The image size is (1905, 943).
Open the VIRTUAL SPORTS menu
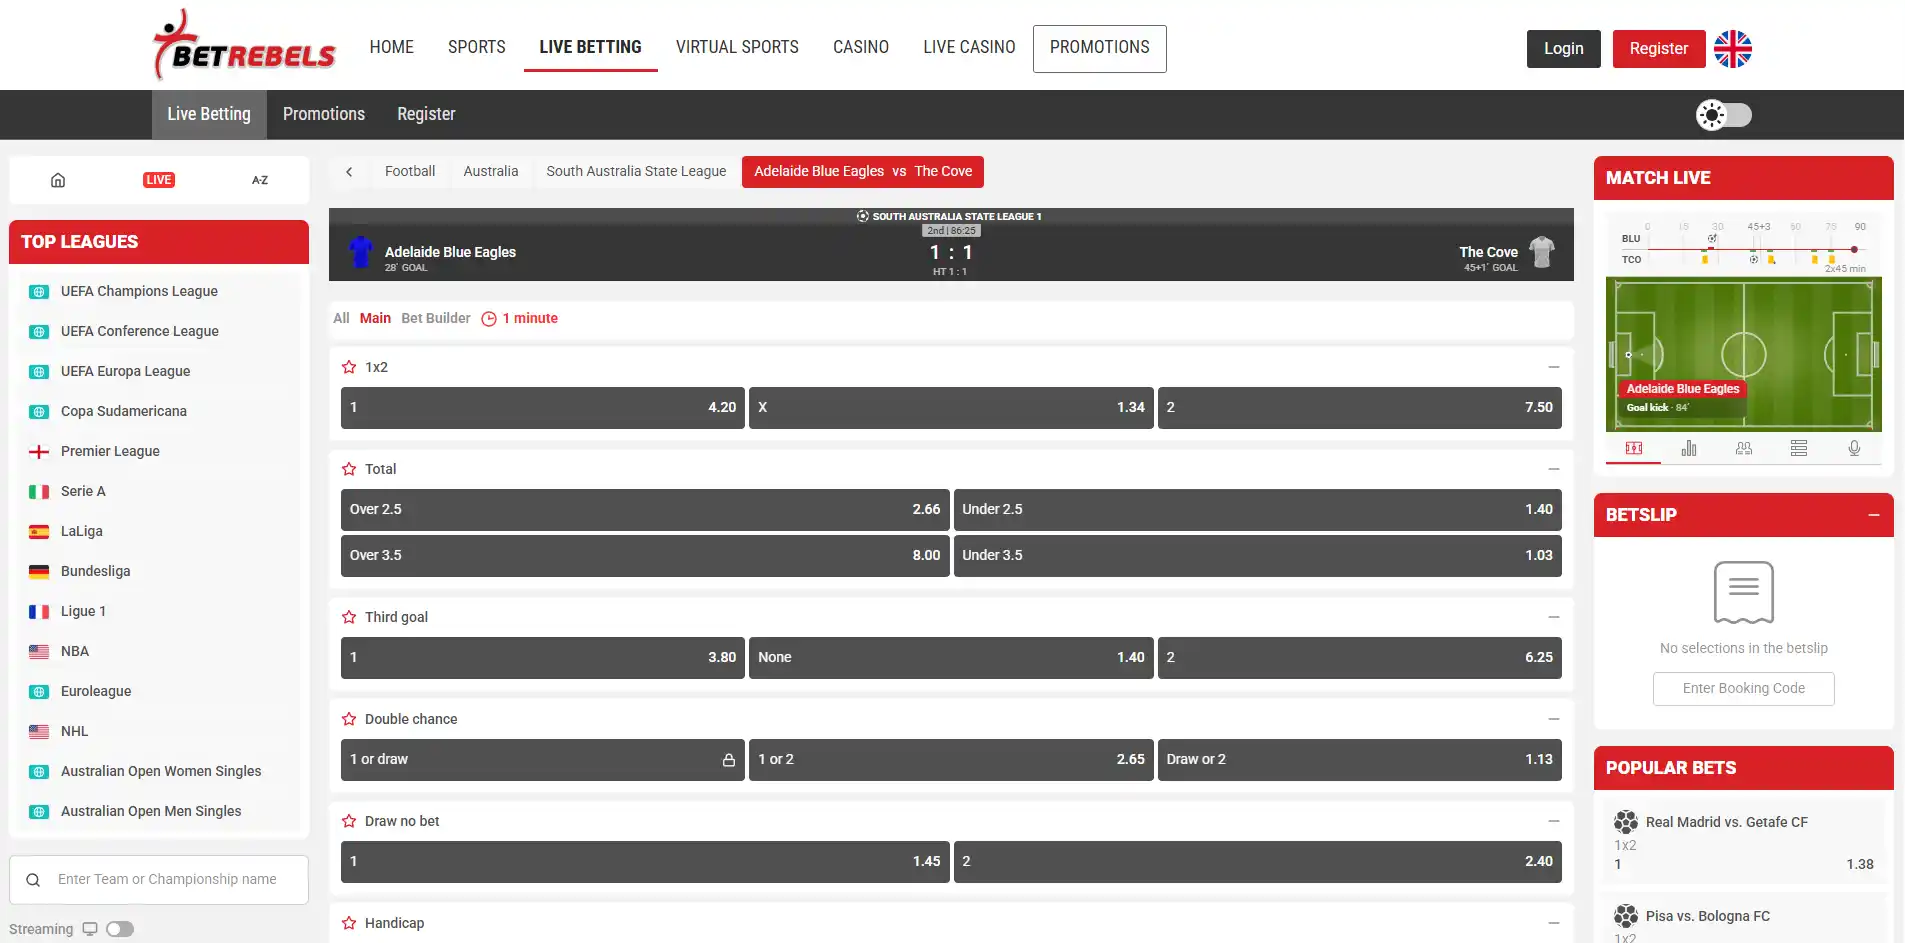pyautogui.click(x=737, y=47)
